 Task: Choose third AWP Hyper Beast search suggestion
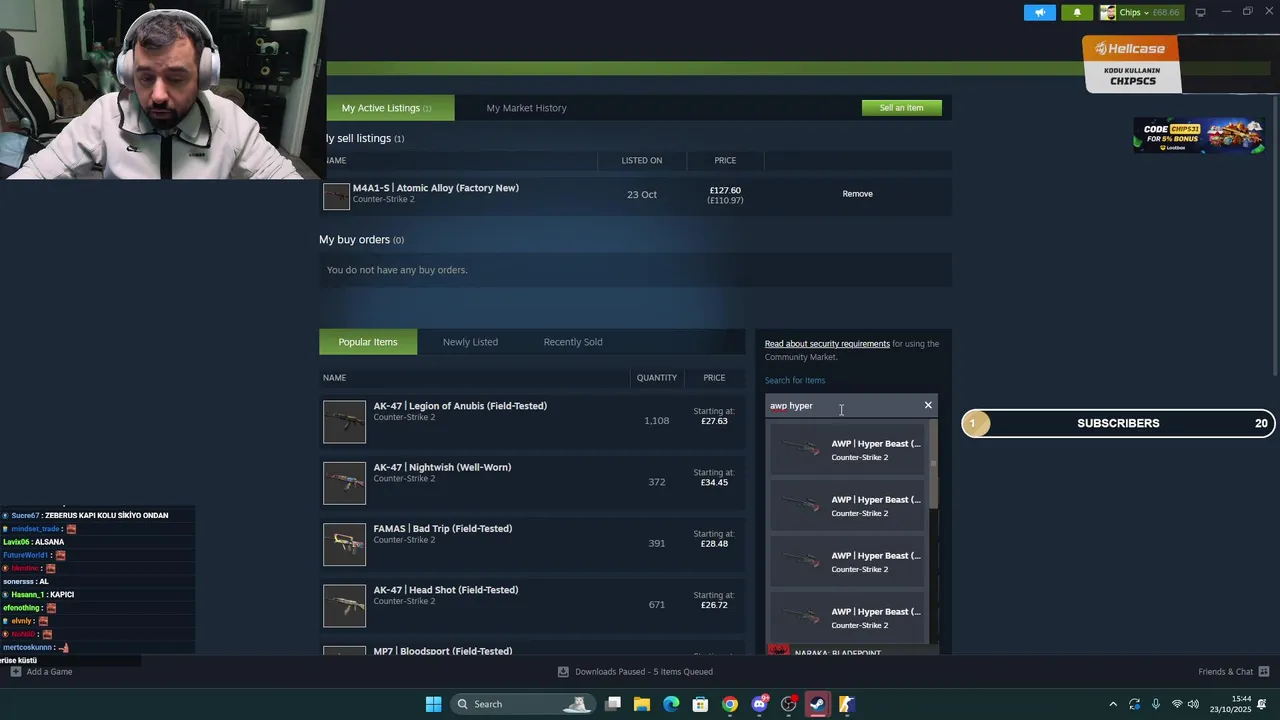coord(847,561)
